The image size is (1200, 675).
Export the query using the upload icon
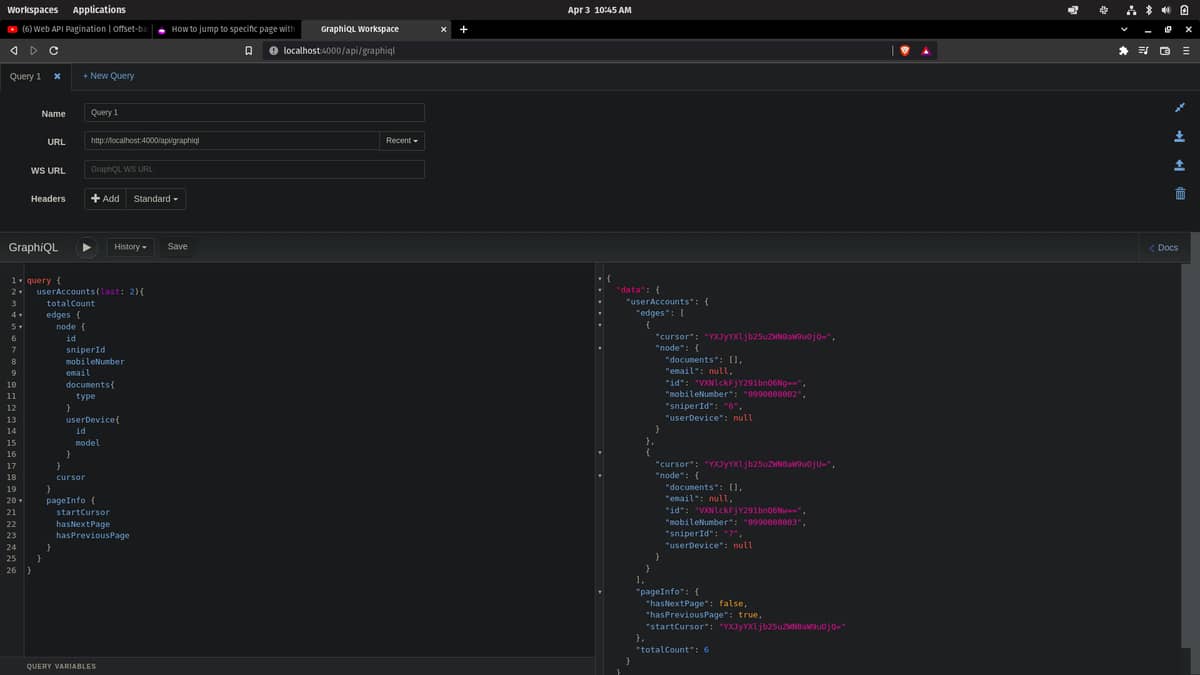point(1179,166)
